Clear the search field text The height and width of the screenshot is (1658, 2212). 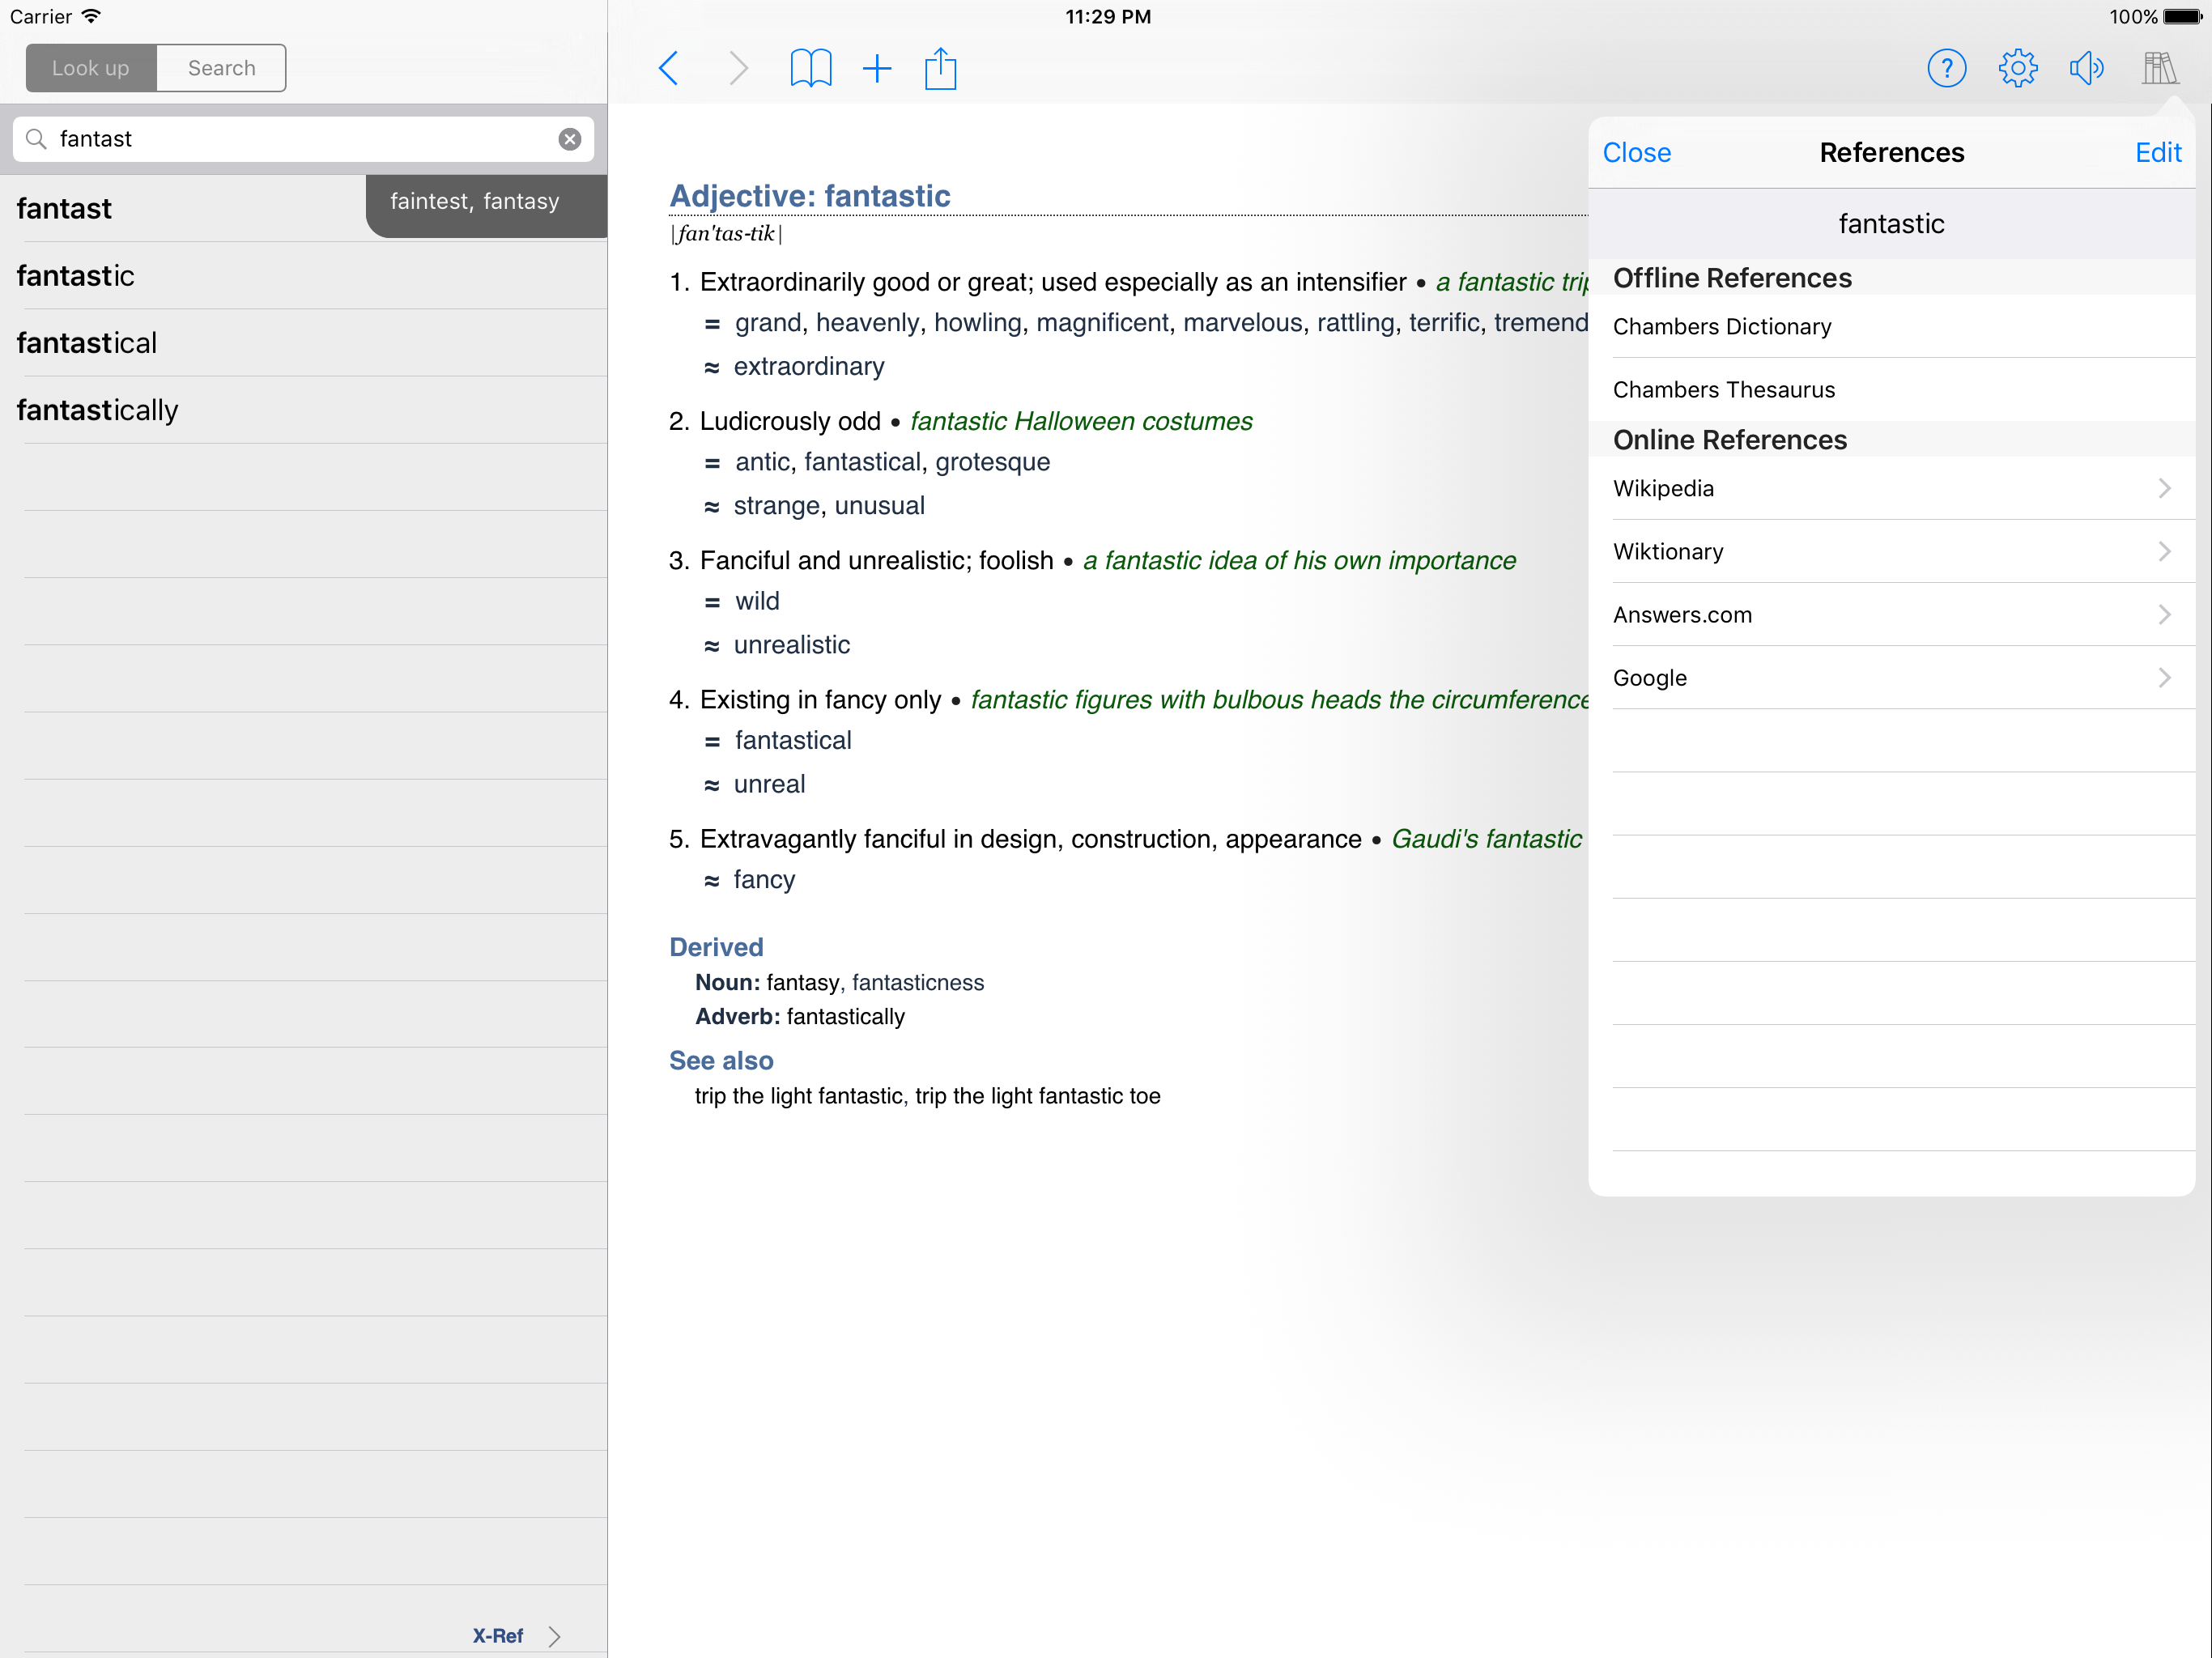(570, 139)
